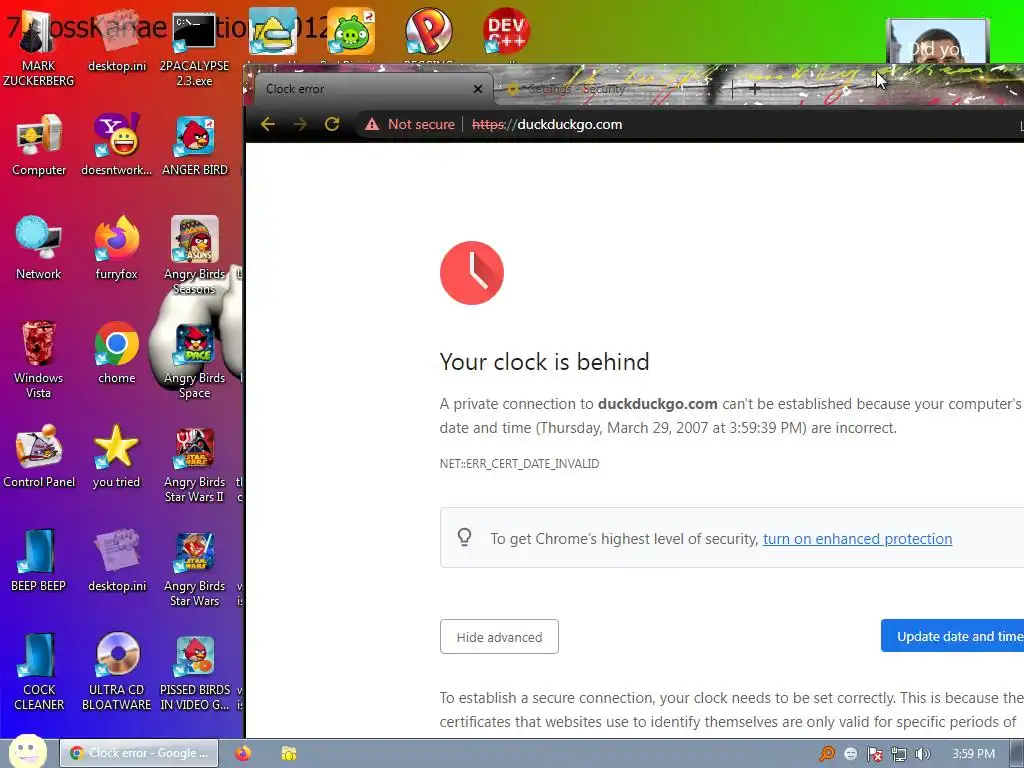1024x768 pixels.
Task: Open the red P ball desktop icon
Action: click(428, 31)
